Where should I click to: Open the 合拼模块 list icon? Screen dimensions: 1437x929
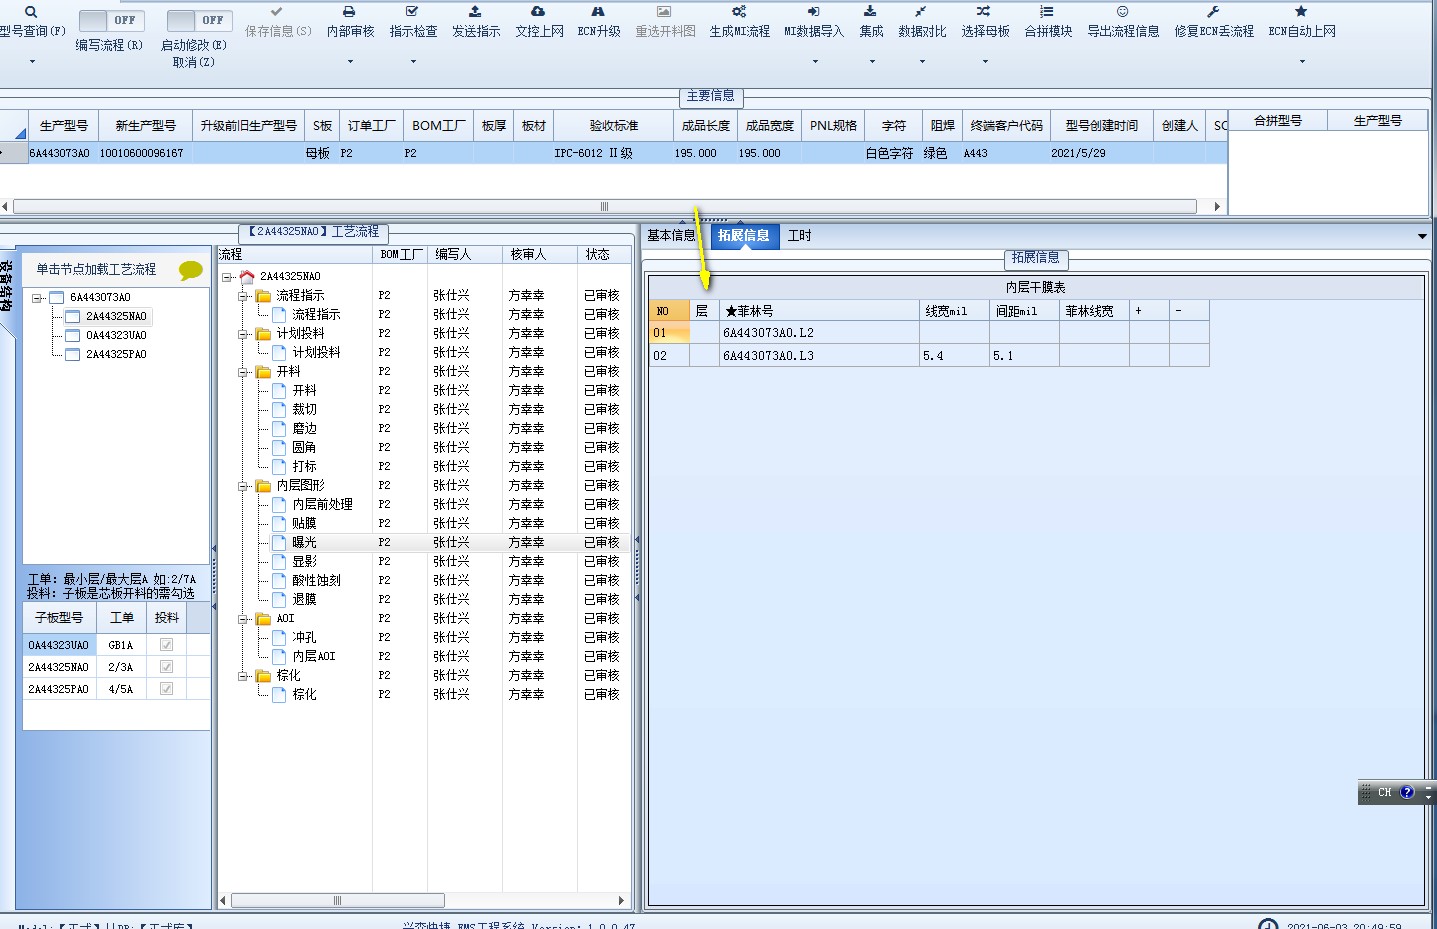[x=1047, y=12]
